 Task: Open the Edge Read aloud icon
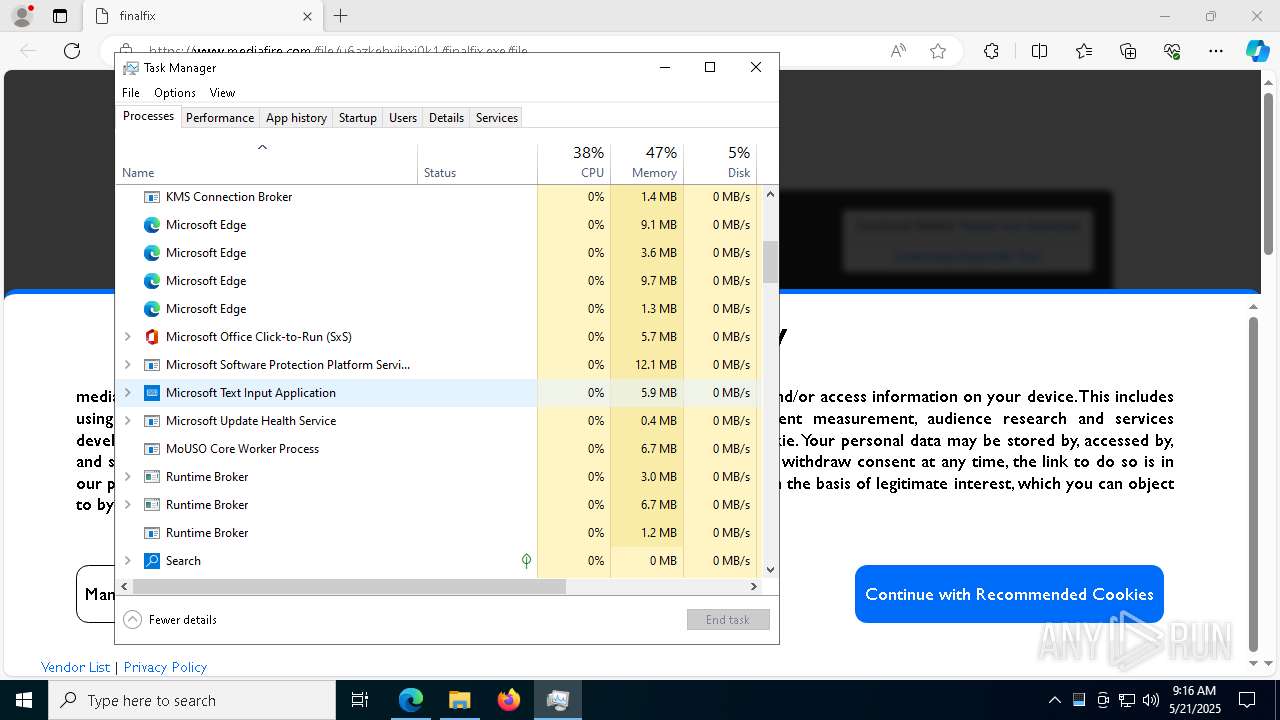pos(898,51)
